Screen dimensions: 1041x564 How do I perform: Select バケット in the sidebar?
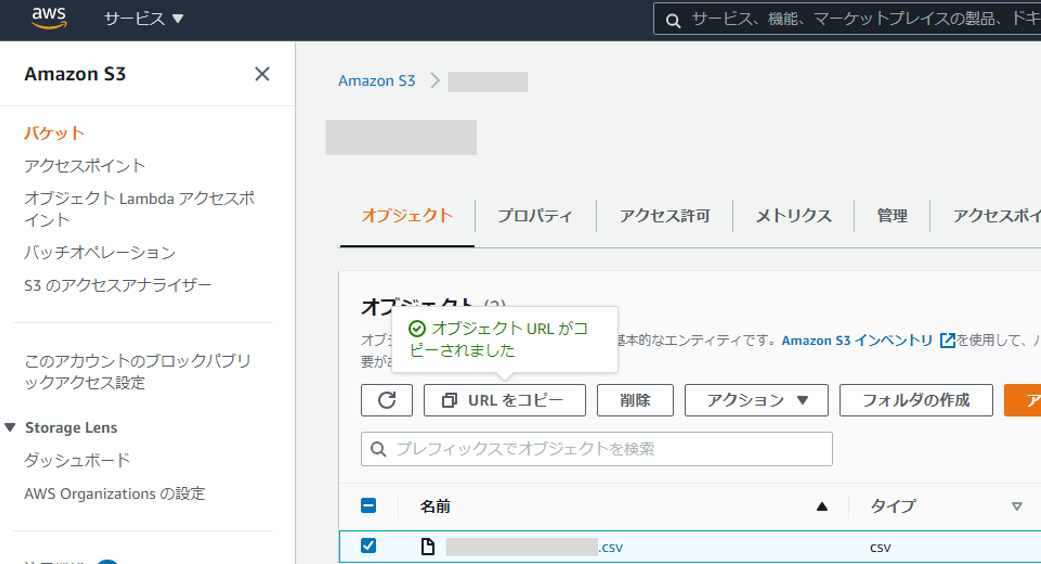(54, 133)
